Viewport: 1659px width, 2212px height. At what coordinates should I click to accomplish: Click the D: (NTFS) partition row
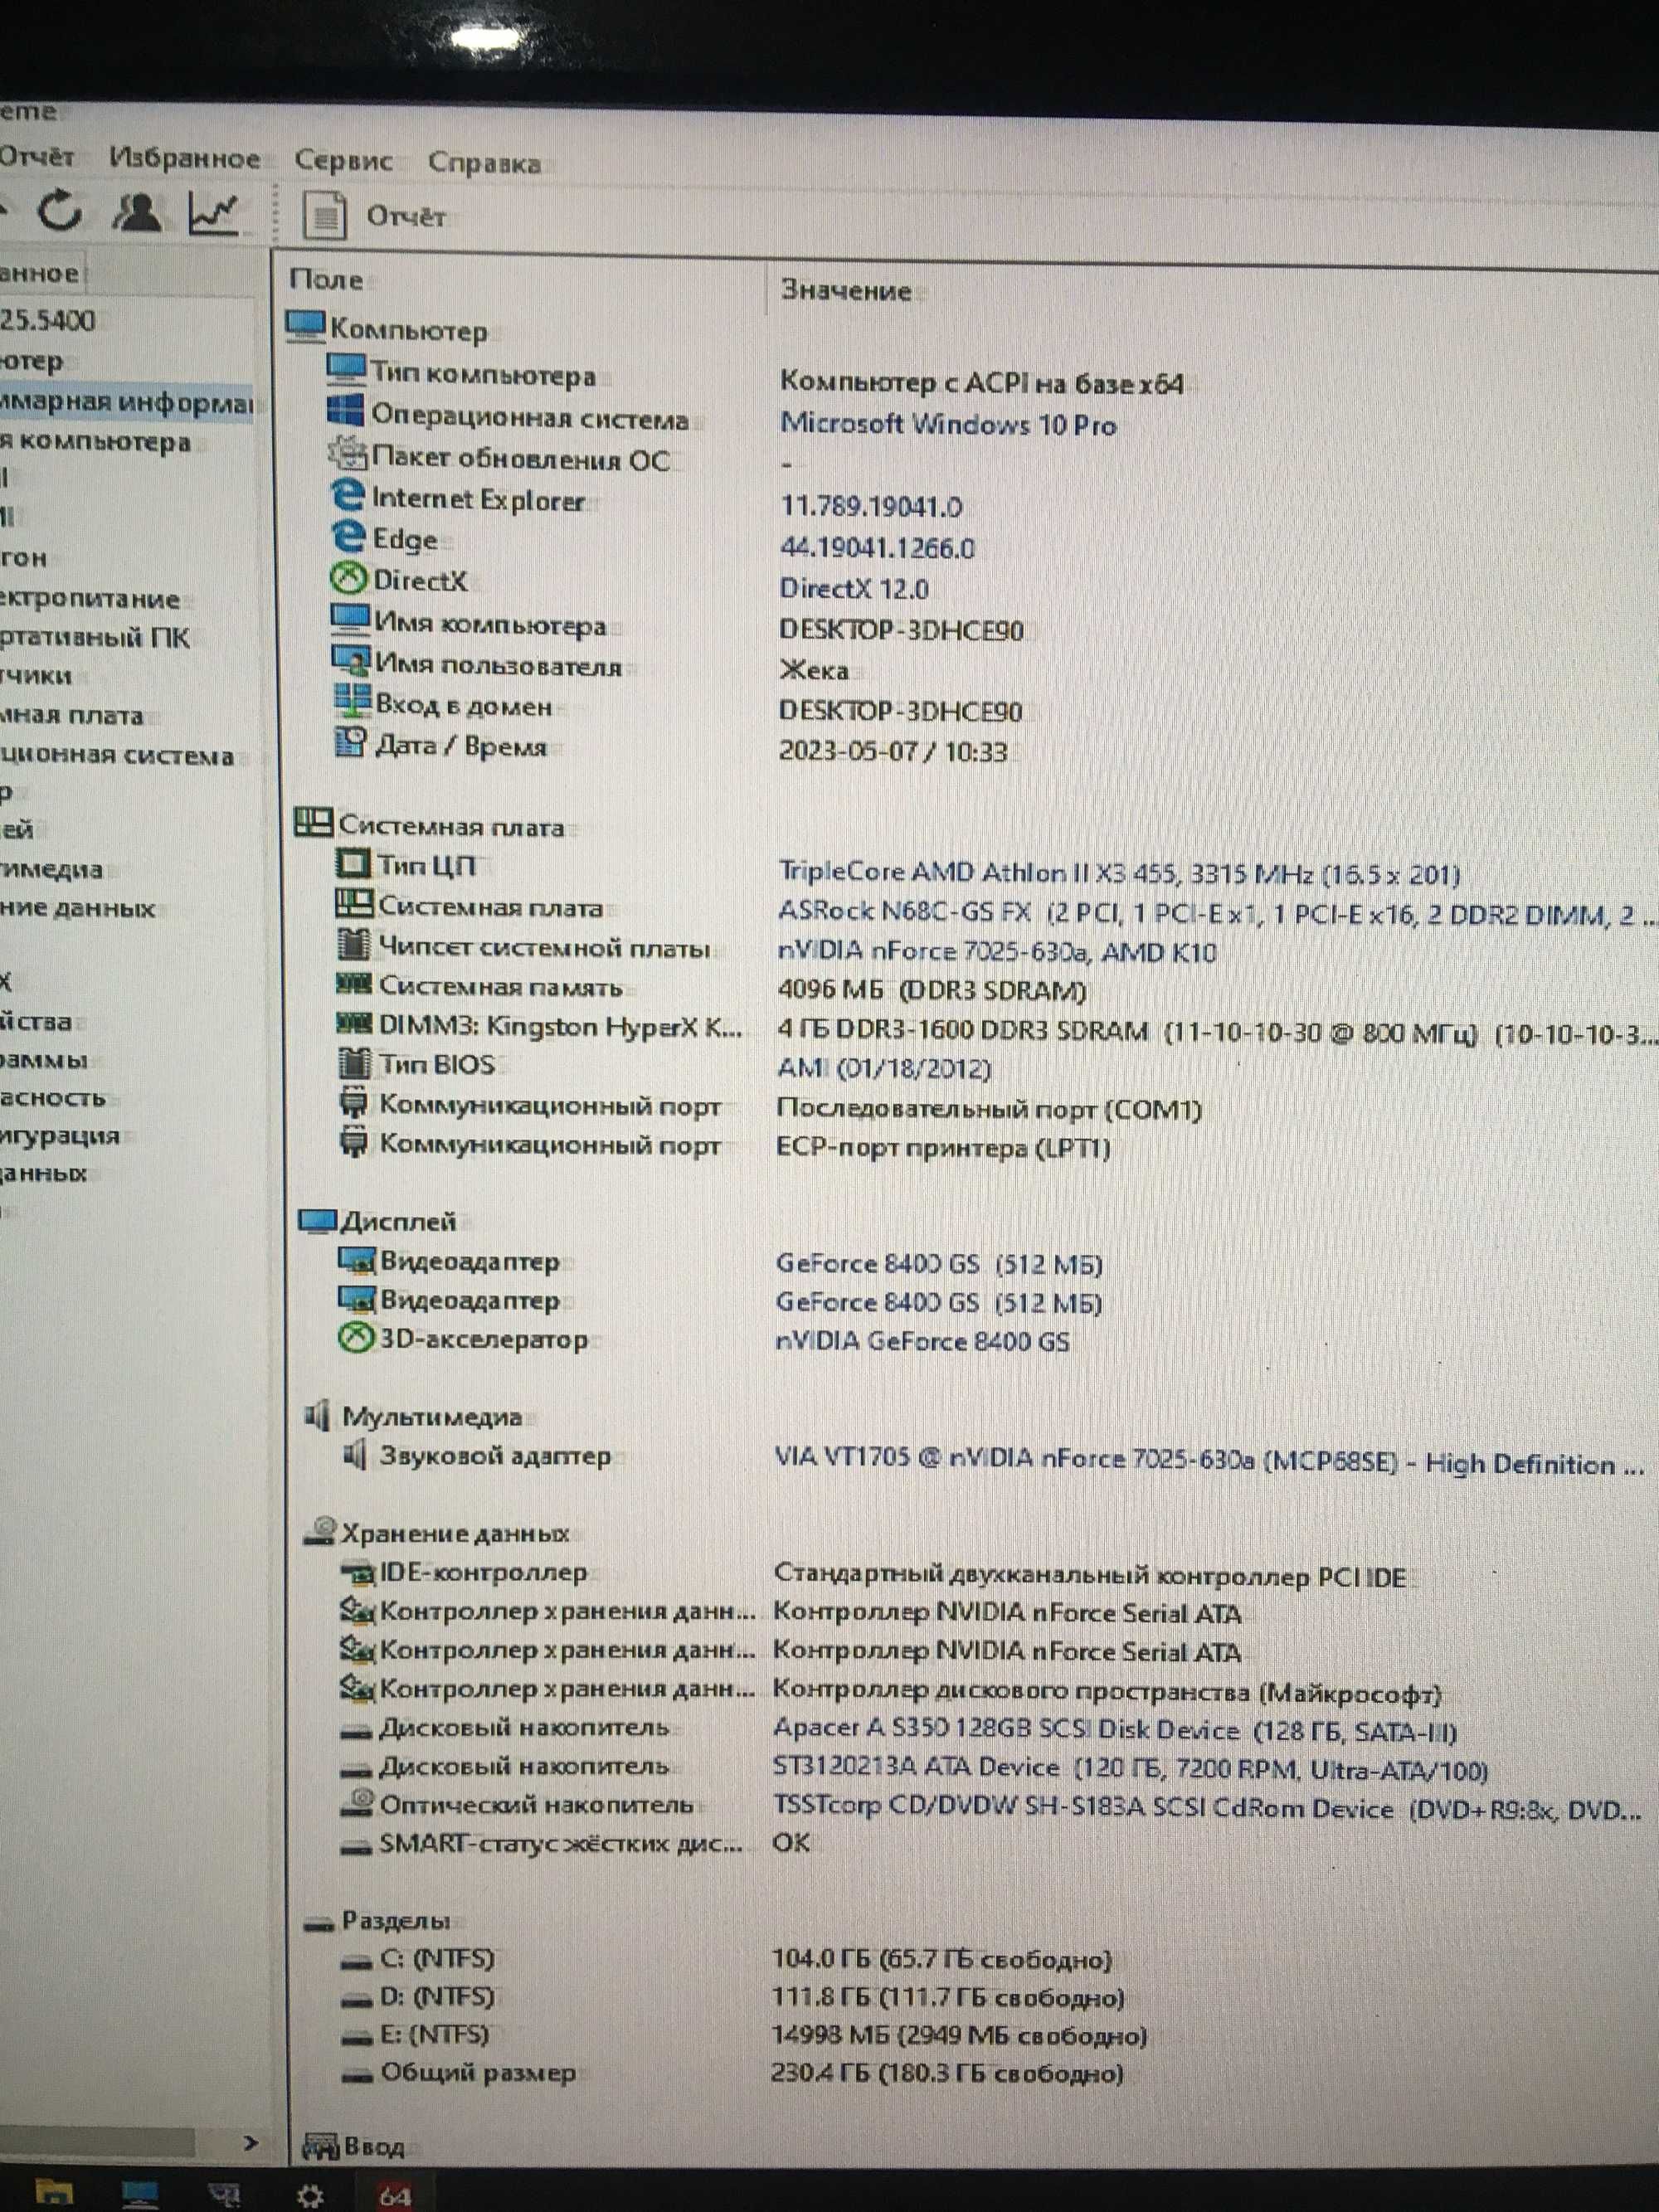coord(733,1997)
